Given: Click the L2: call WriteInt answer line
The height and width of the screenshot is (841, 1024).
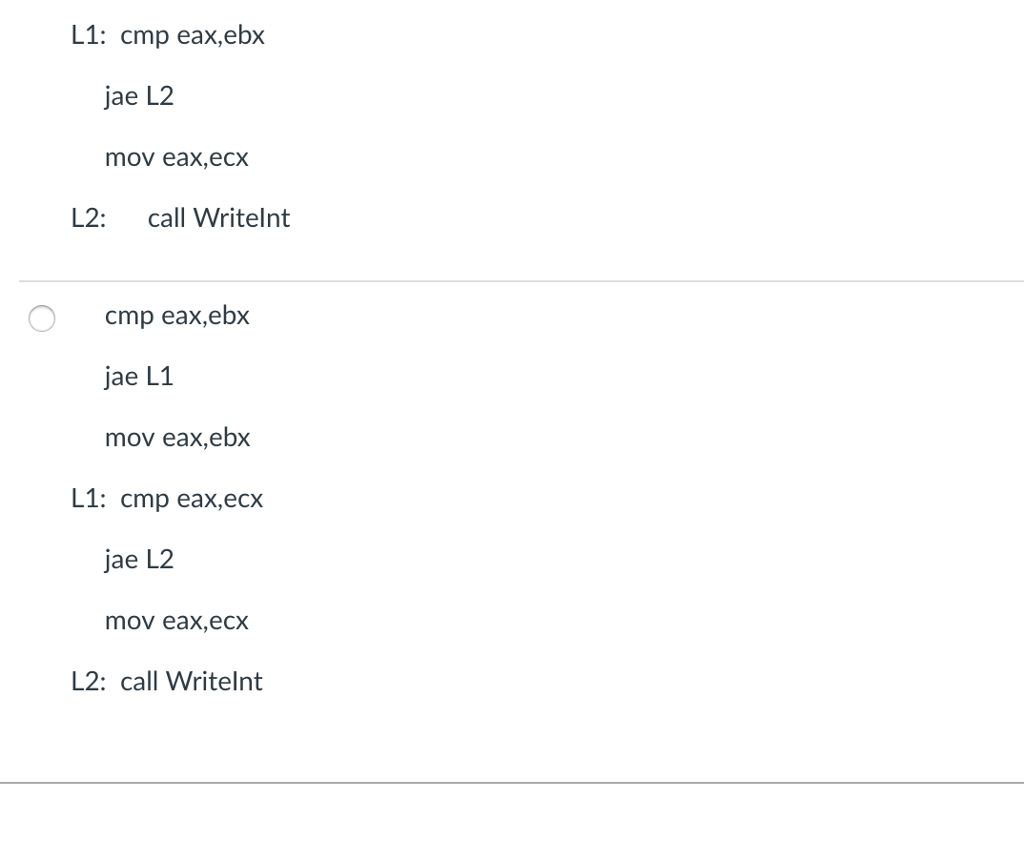Looking at the screenshot, I should [x=167, y=681].
